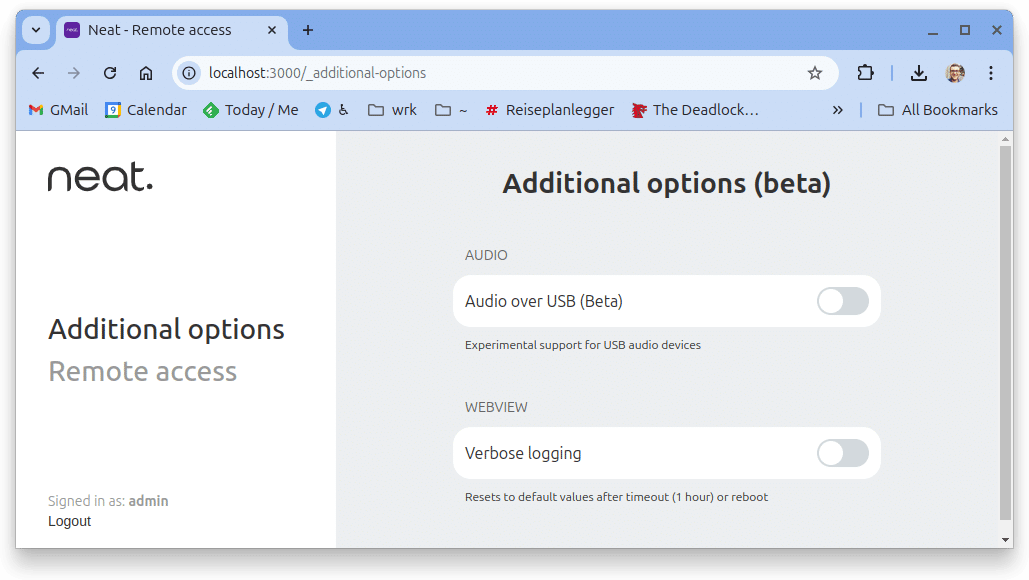Enable Audio over USB (Beta) toggle
The image size is (1029, 580).
pyautogui.click(x=843, y=301)
